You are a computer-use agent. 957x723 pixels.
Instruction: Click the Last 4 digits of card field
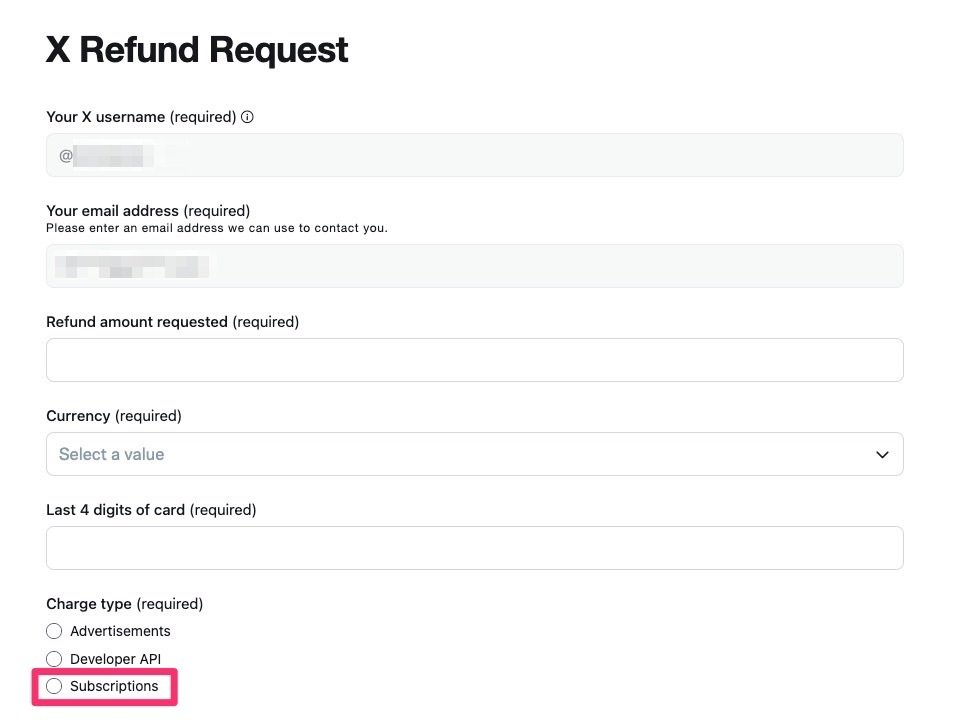click(474, 548)
